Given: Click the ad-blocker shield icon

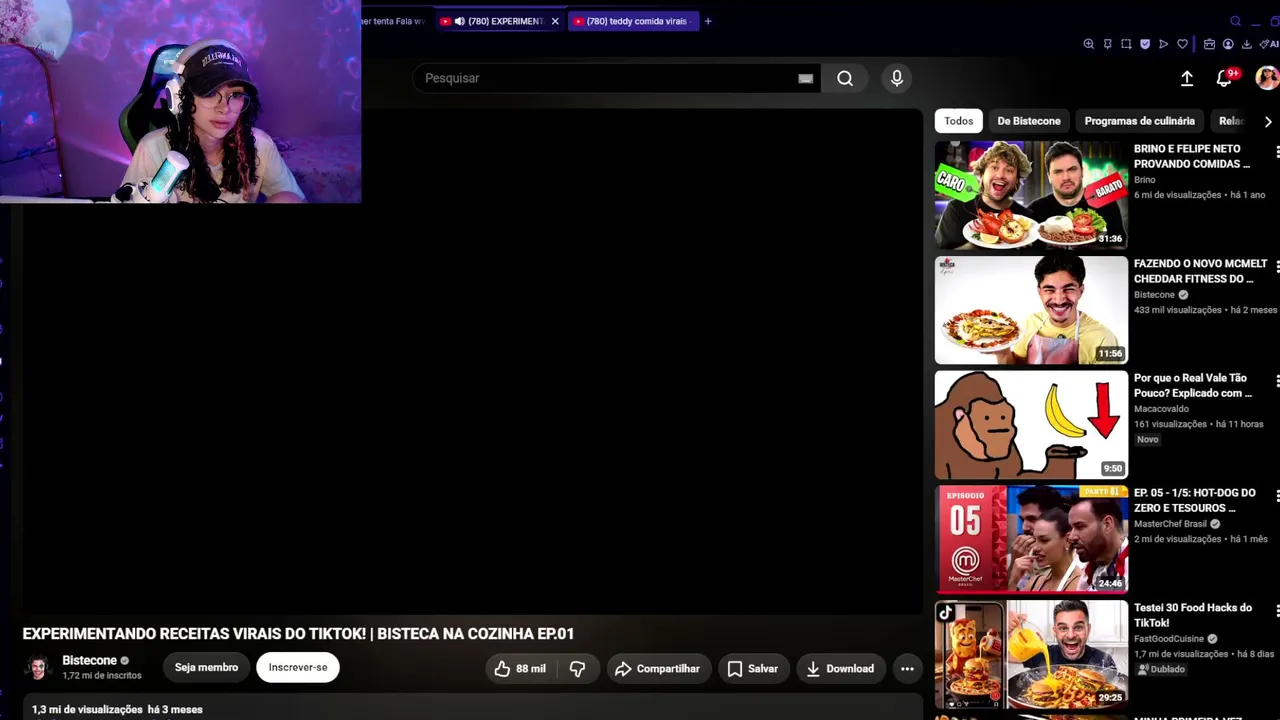Looking at the screenshot, I should (x=1145, y=44).
